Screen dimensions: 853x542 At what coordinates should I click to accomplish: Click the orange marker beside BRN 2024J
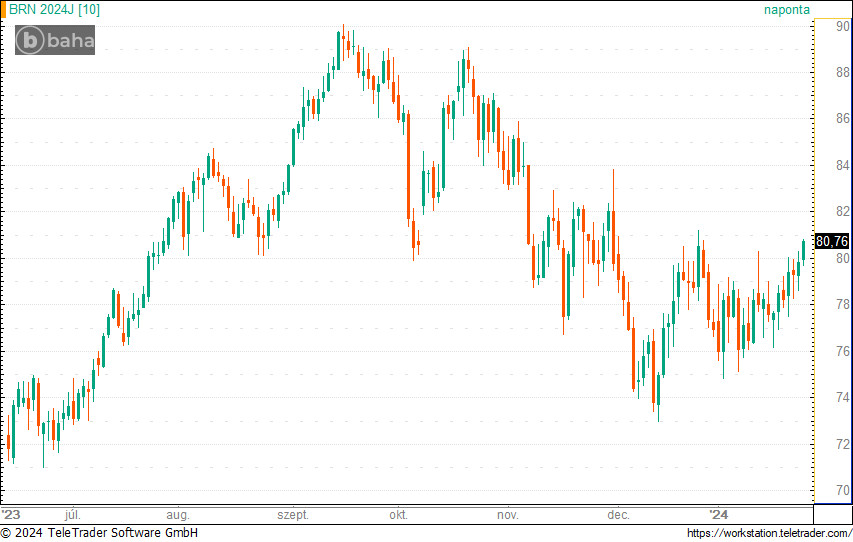pos(3,9)
